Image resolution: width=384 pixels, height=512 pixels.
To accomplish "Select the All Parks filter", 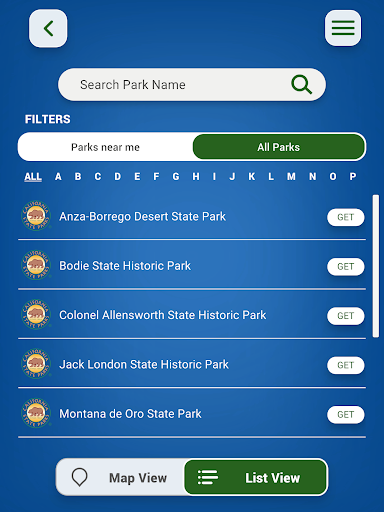I will pos(279,147).
